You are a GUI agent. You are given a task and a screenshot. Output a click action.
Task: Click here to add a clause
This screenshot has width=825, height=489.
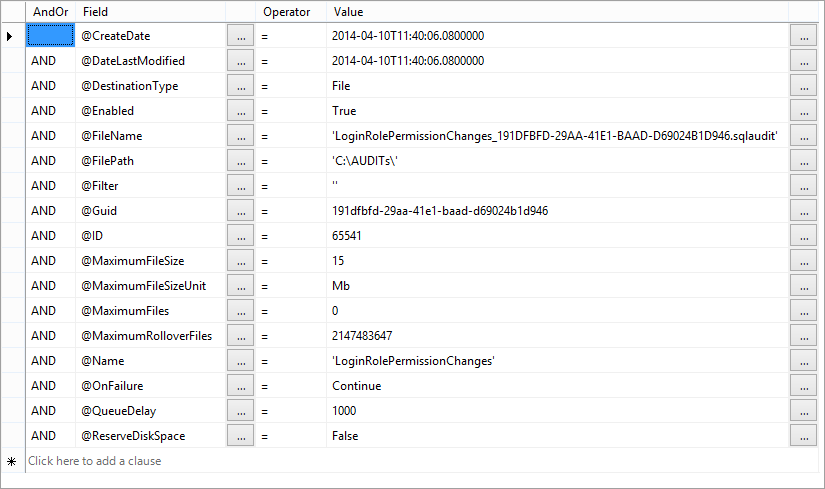point(95,461)
